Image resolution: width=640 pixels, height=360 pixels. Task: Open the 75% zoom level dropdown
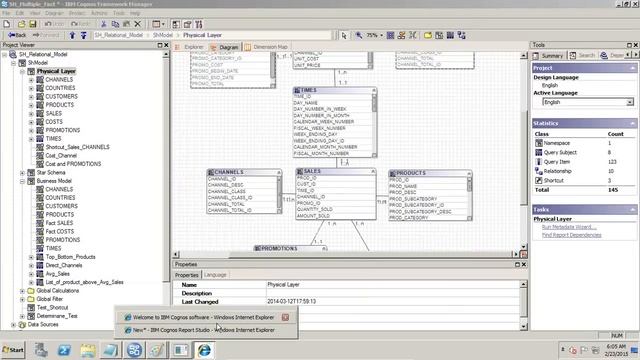click(x=382, y=36)
